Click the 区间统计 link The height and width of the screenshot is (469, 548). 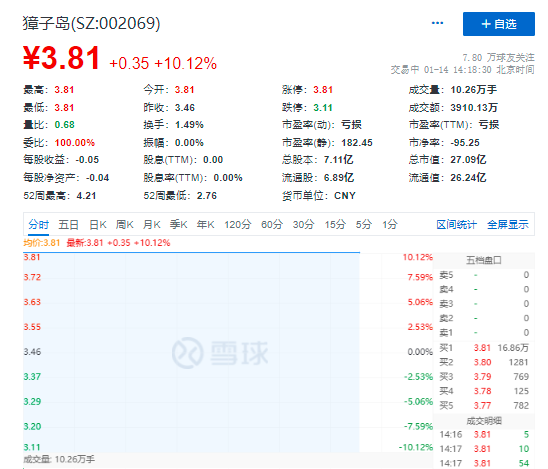tap(456, 224)
